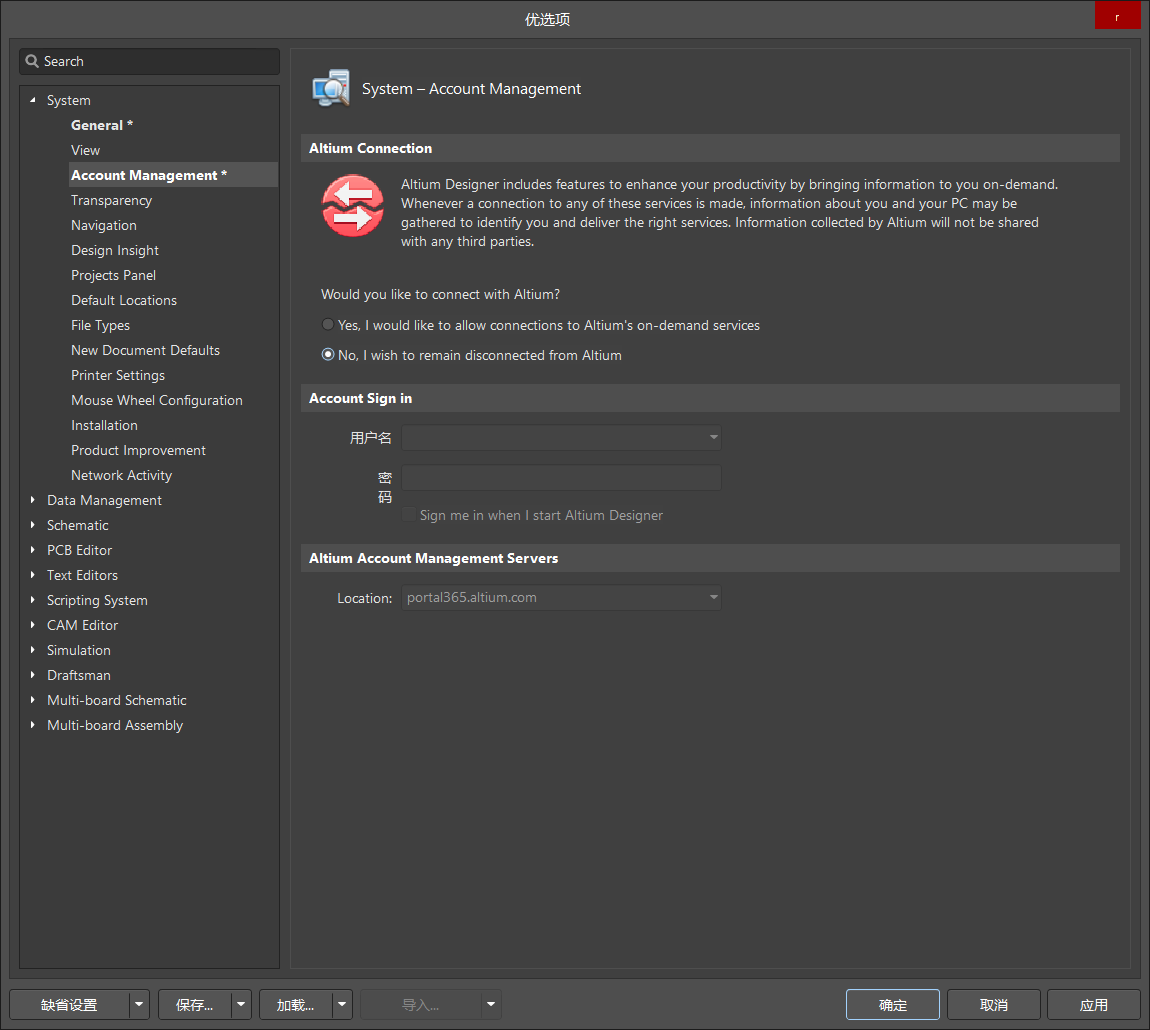Image resolution: width=1150 pixels, height=1030 pixels.
Task: Expand the CAM Editor node
Action: [32, 624]
